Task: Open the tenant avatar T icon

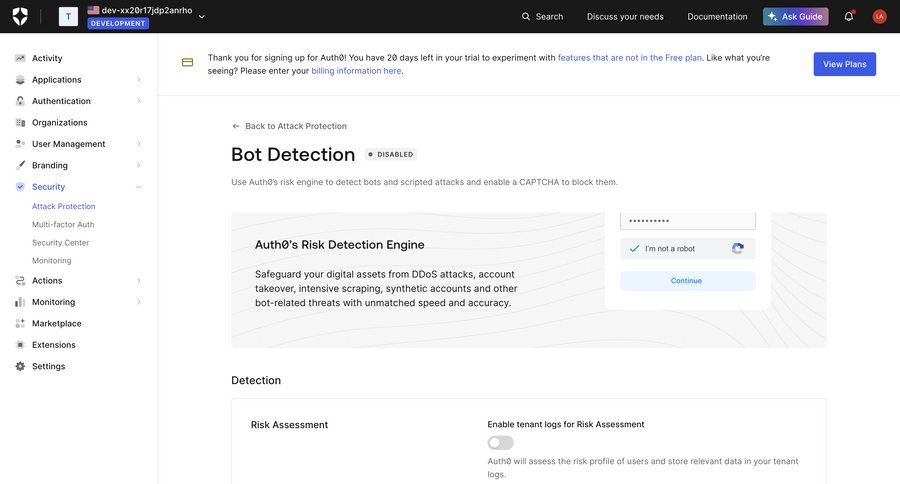Action: click(x=68, y=16)
